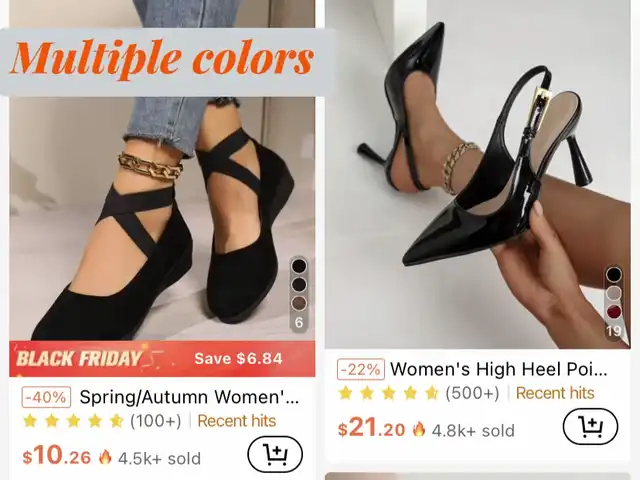View the (100+) reviews star rating
Image resolution: width=640 pixels, height=480 pixels.
tap(102, 421)
